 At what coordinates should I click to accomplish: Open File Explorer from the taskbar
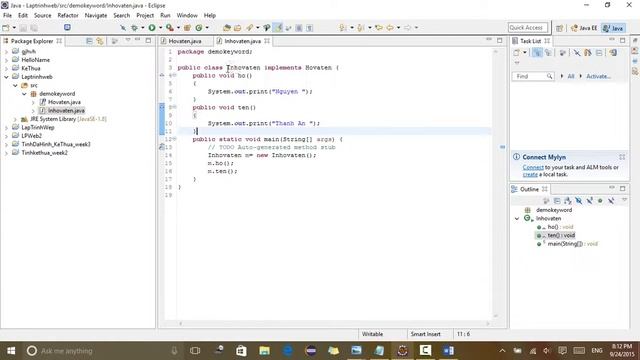[264, 350]
